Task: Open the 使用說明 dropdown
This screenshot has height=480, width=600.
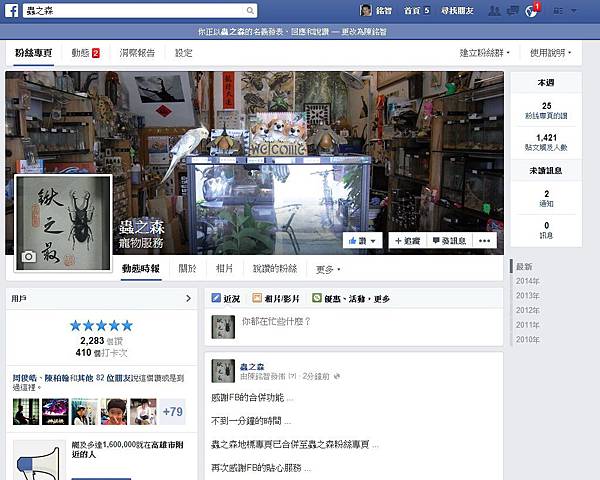Action: (550, 53)
